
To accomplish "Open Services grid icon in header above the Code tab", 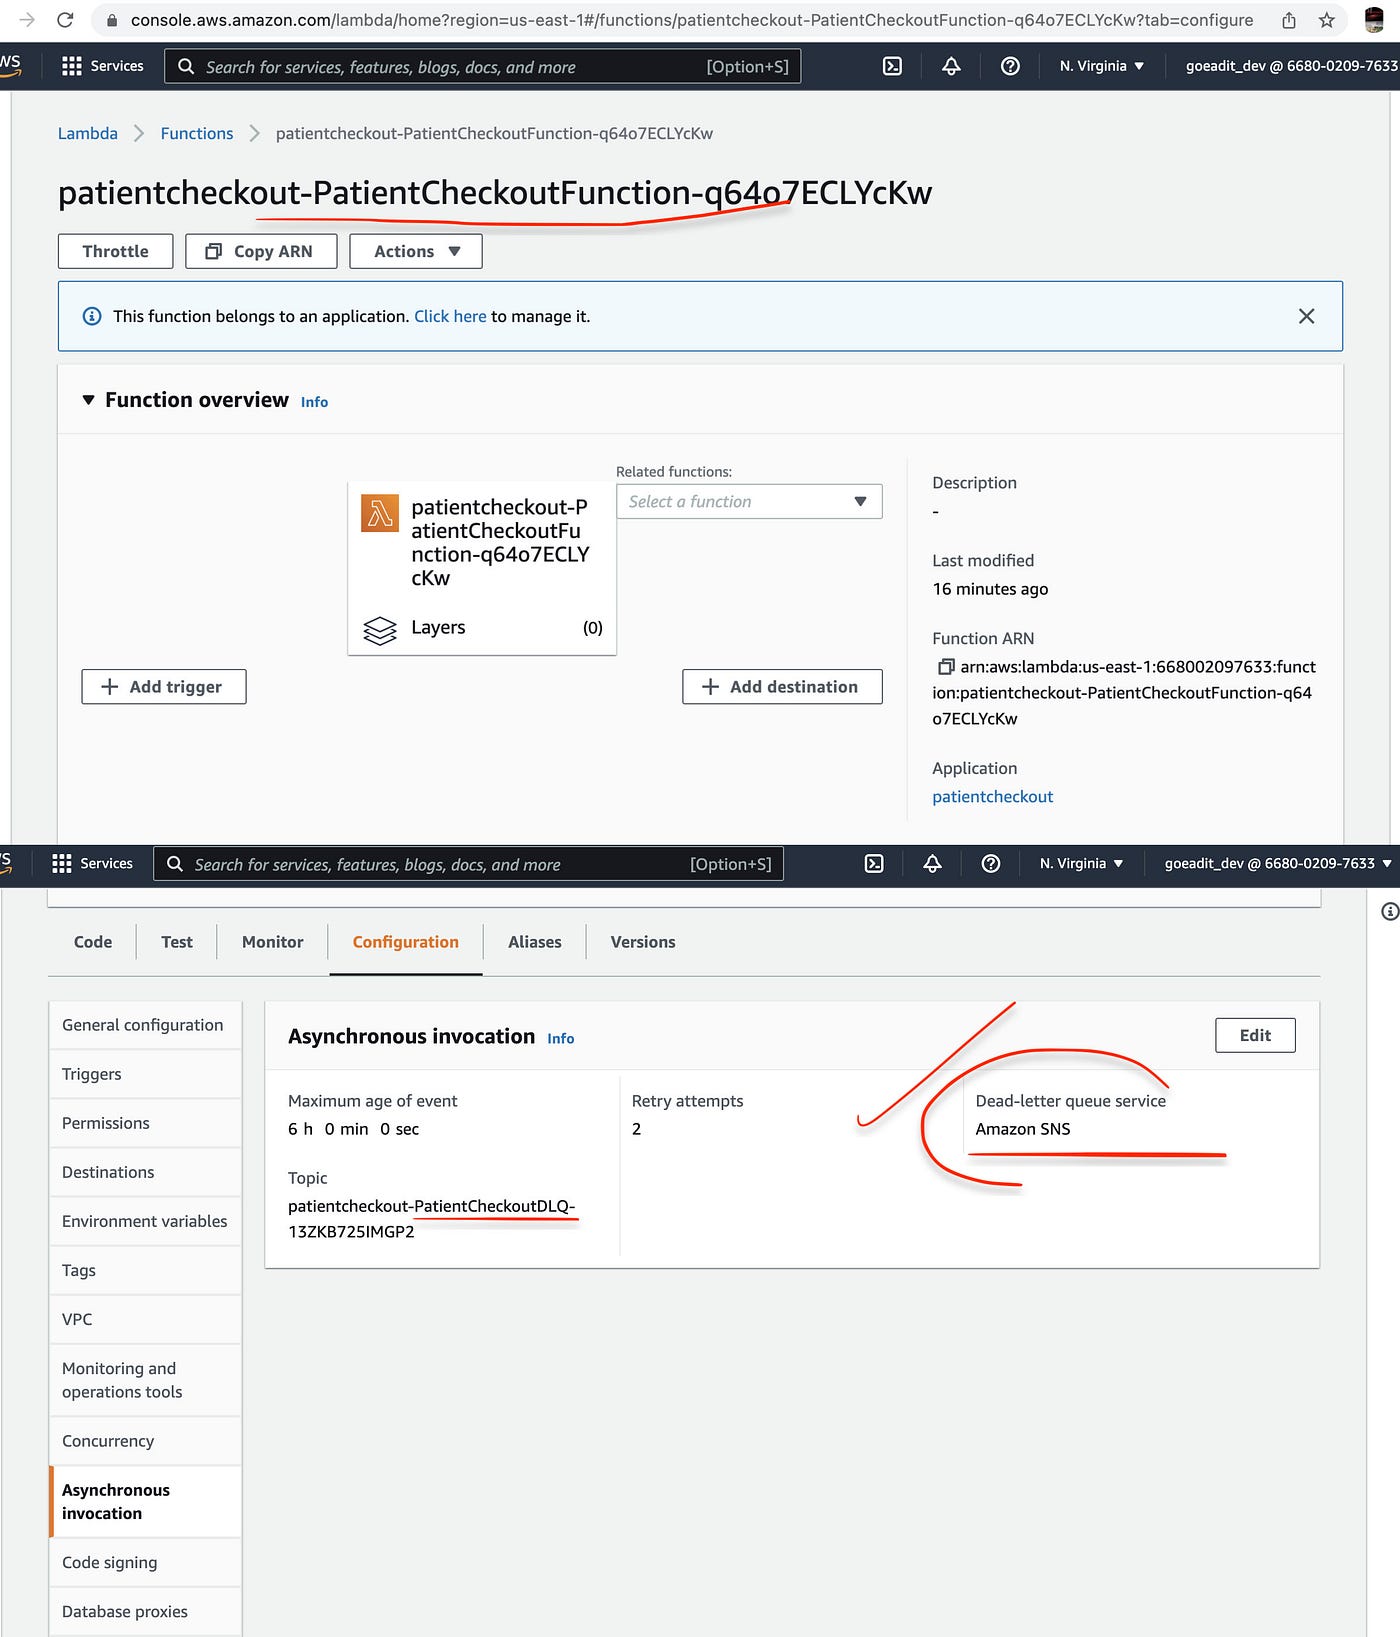I will click(62, 863).
